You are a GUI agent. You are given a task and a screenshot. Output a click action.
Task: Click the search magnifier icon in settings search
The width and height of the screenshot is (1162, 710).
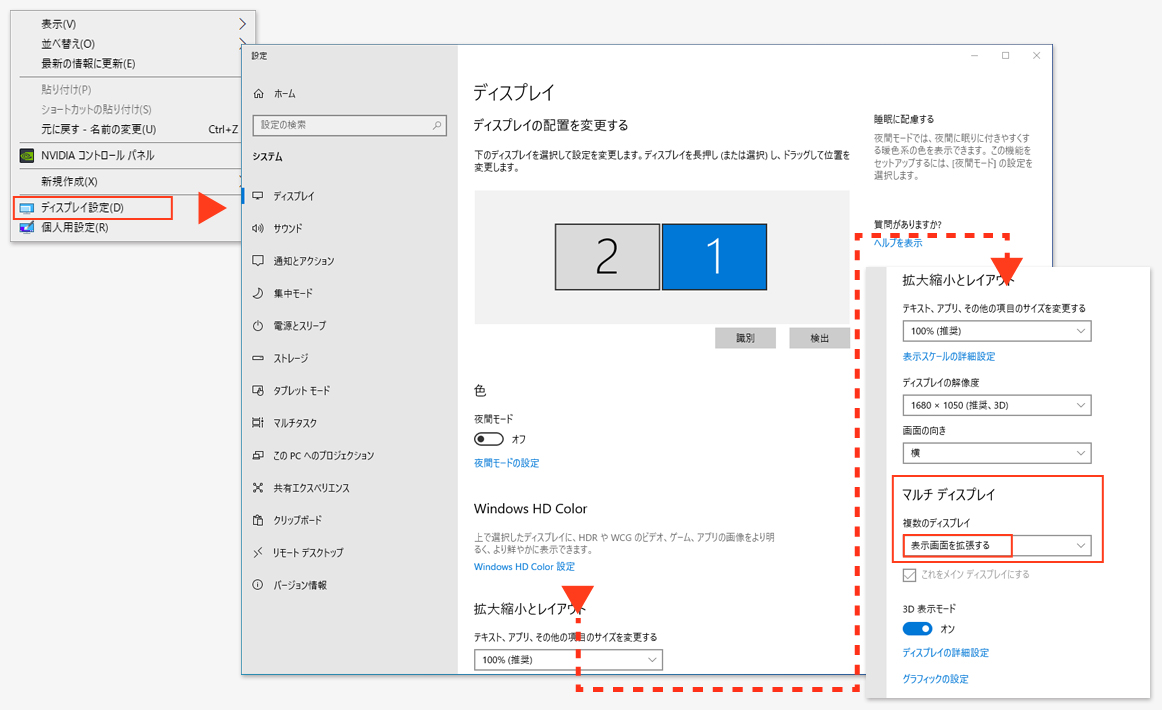[x=437, y=125]
